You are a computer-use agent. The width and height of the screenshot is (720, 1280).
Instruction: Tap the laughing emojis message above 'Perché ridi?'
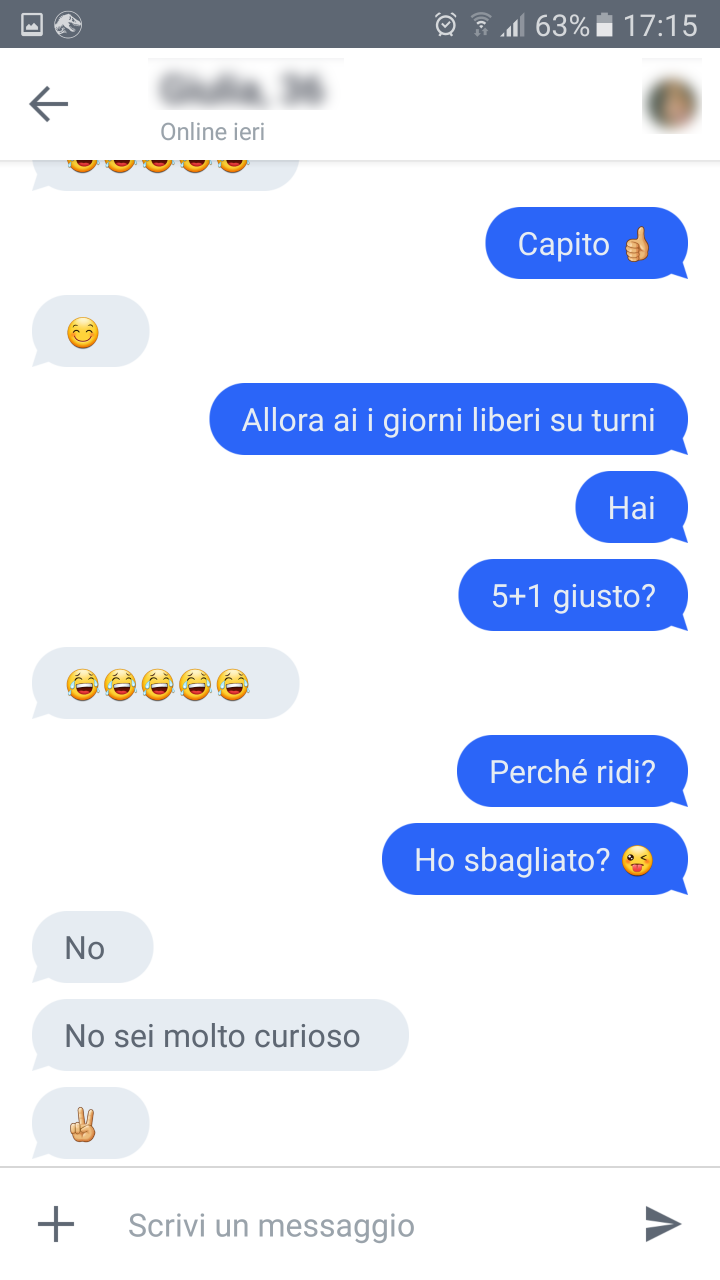165,683
